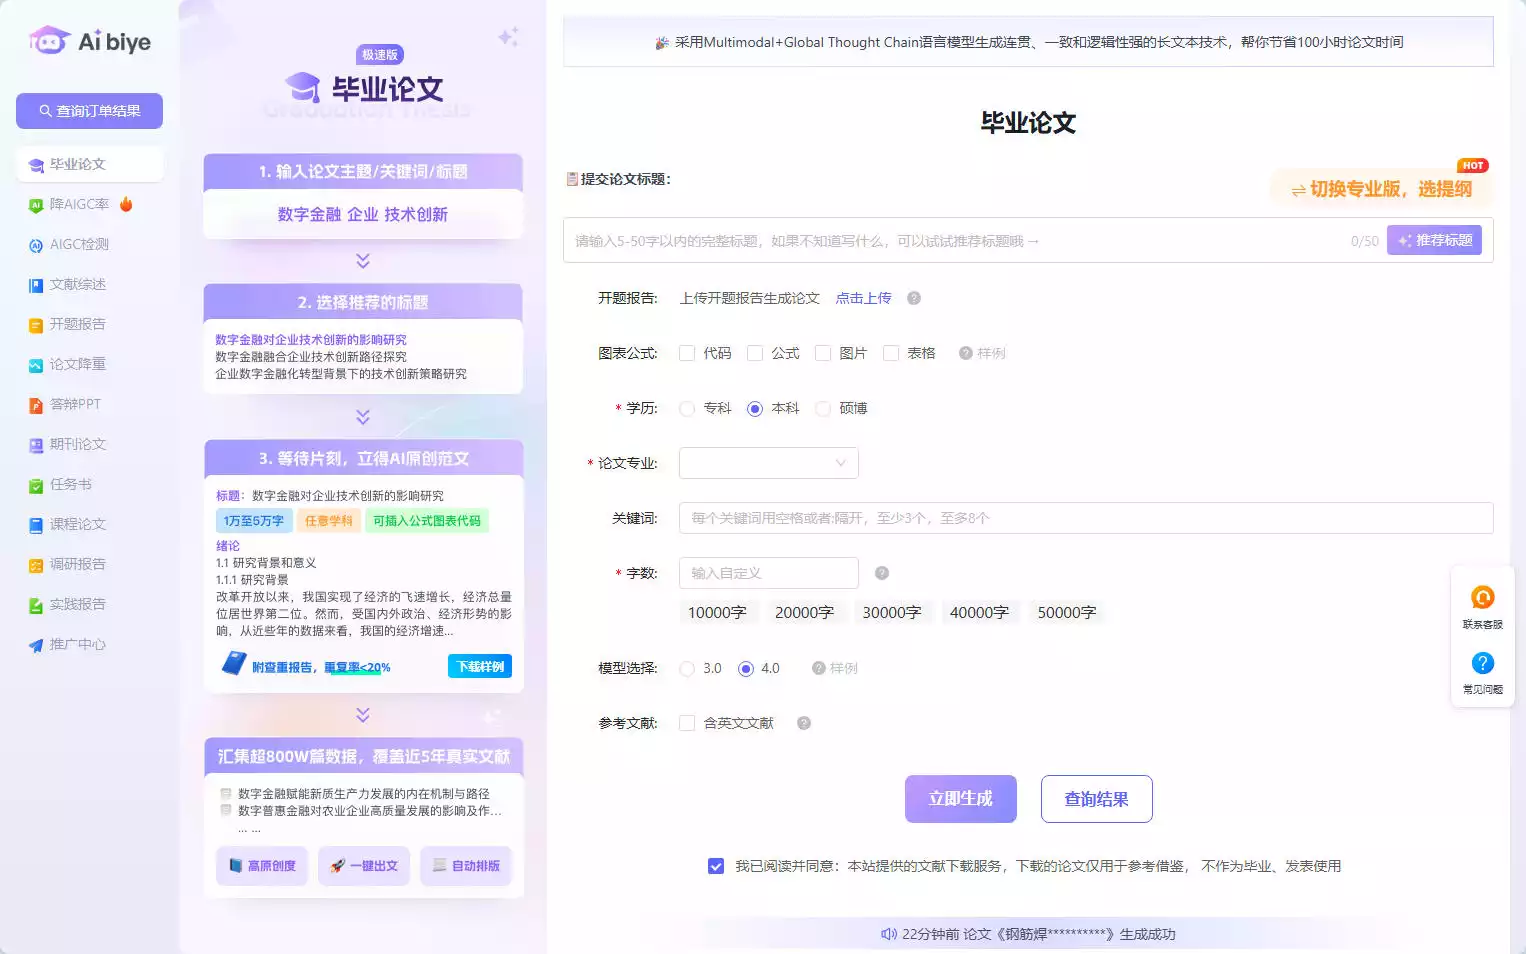Click the customer service headset icon
1526x954 pixels.
(1482, 598)
